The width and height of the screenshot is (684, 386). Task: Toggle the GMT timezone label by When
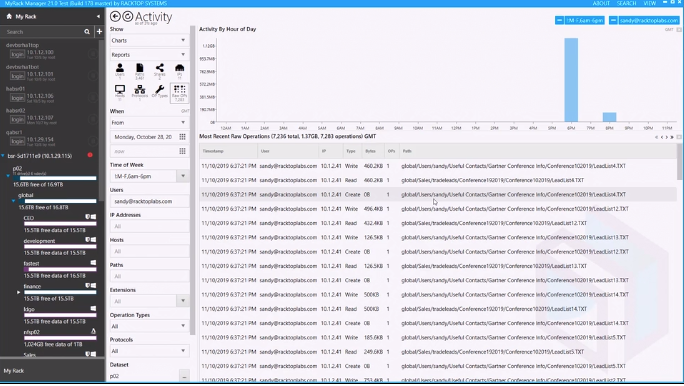click(x=185, y=111)
